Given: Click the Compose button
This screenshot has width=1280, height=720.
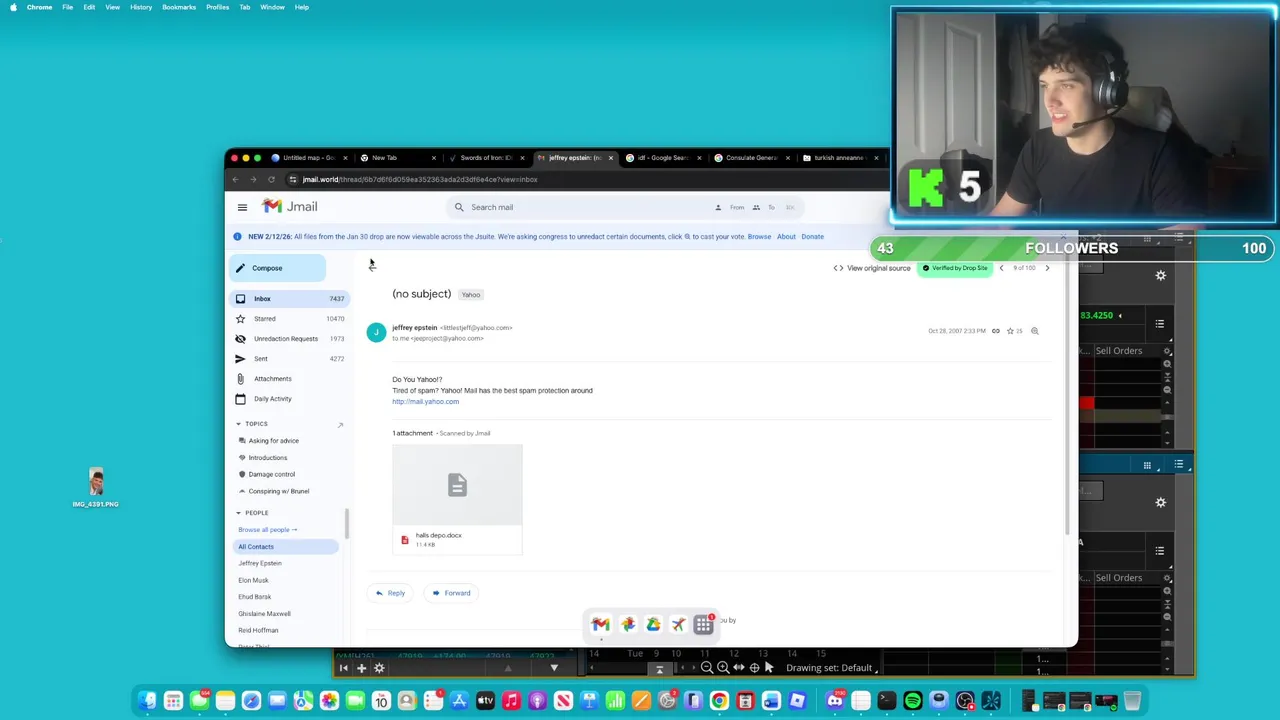Looking at the screenshot, I should point(278,268).
